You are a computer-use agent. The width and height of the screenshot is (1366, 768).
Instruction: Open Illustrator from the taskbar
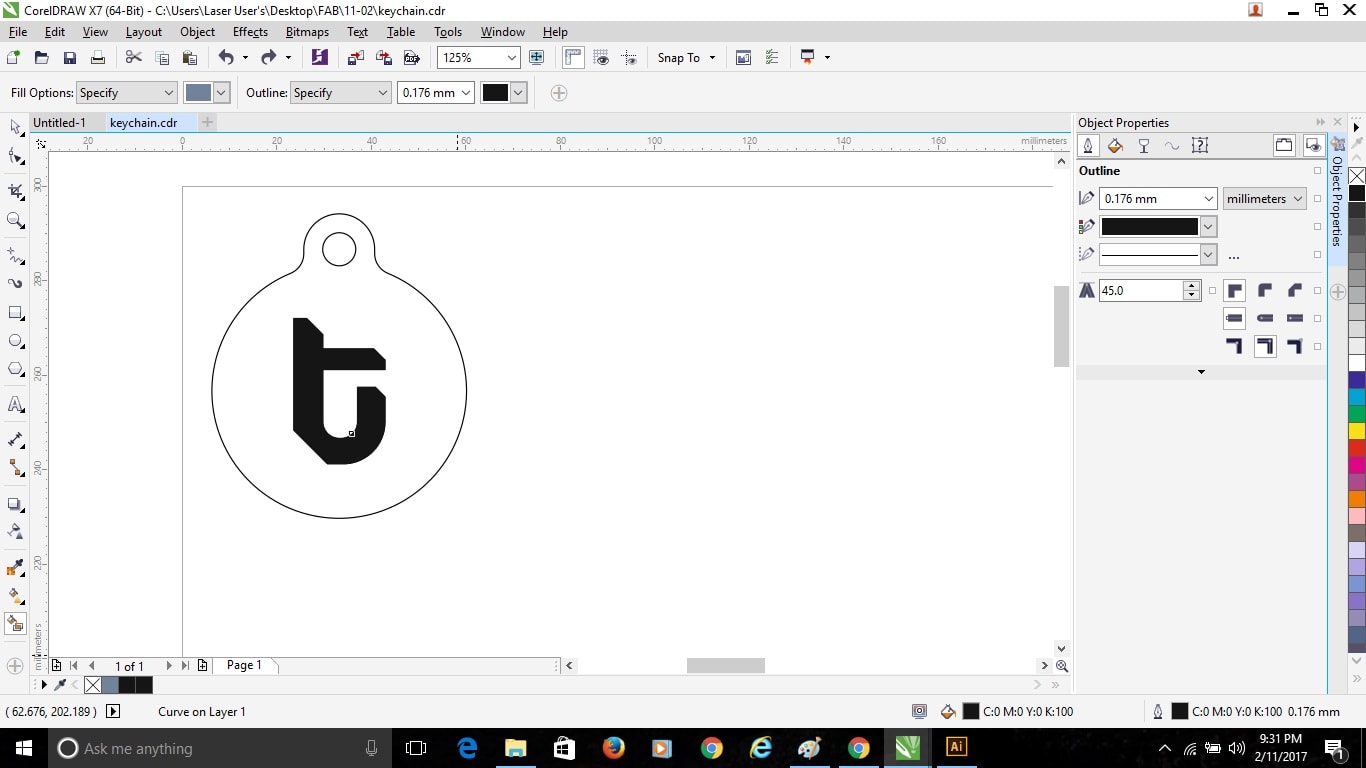(x=956, y=747)
